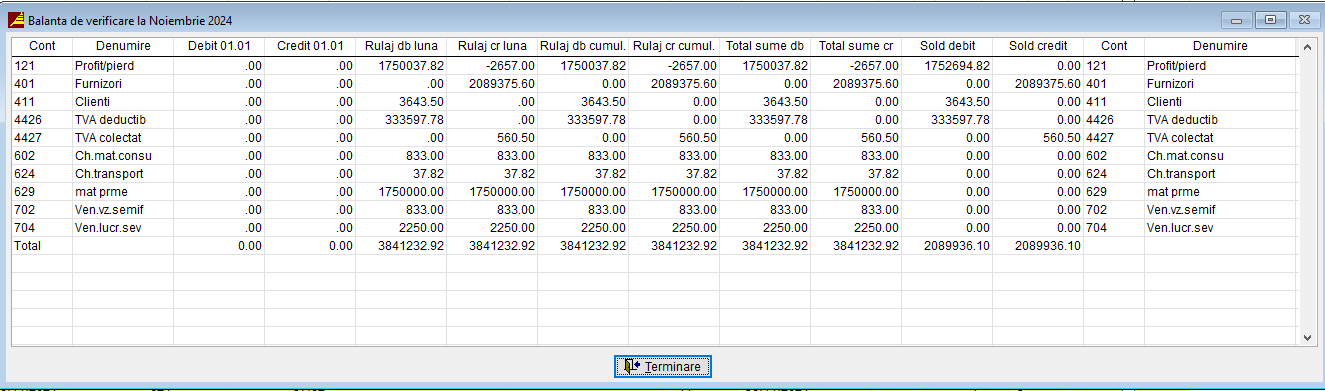Screen dimensions: 1325x391
Task: Click the Total sume cr column header
Action: point(856,46)
